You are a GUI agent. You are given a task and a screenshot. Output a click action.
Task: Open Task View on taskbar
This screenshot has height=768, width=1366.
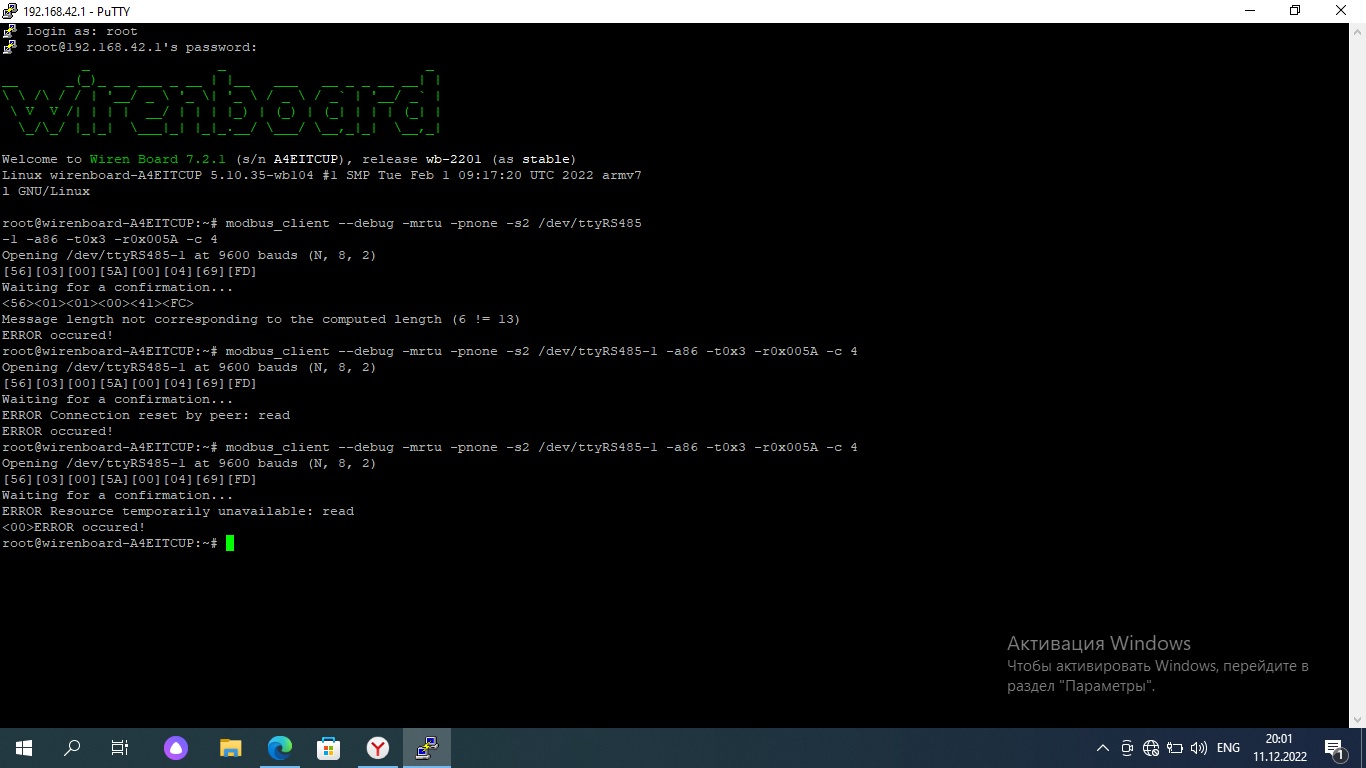tap(120, 748)
